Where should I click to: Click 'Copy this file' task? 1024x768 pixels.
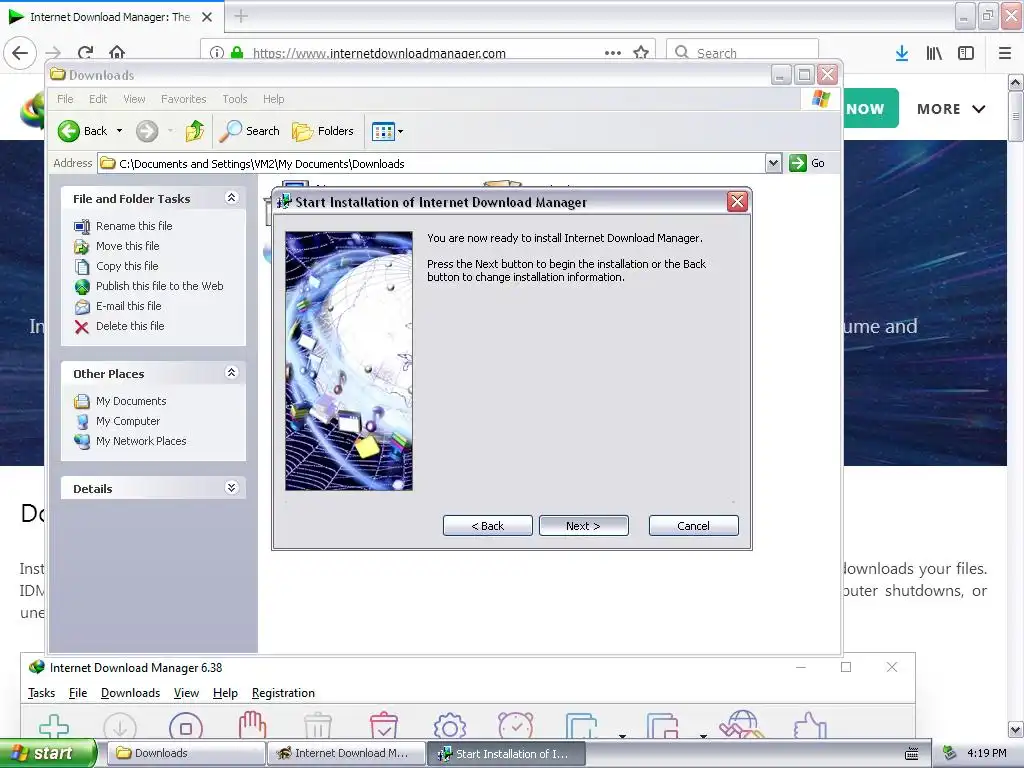(x=127, y=266)
